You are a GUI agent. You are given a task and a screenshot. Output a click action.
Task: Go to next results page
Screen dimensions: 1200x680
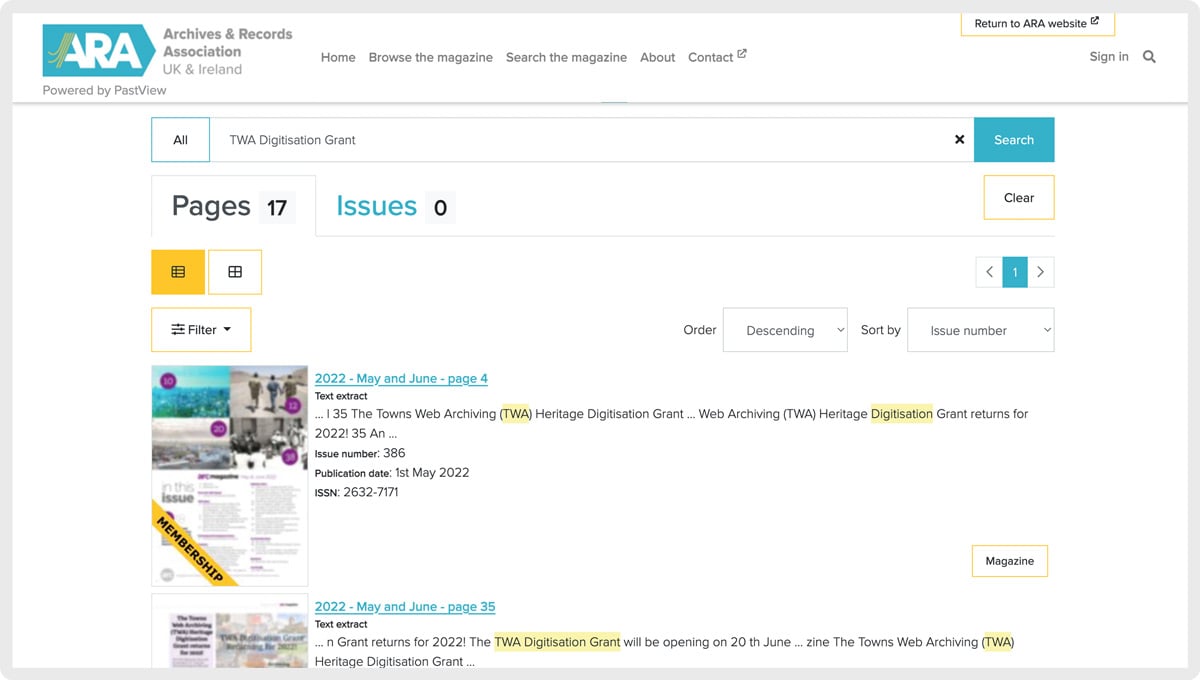tap(1041, 272)
